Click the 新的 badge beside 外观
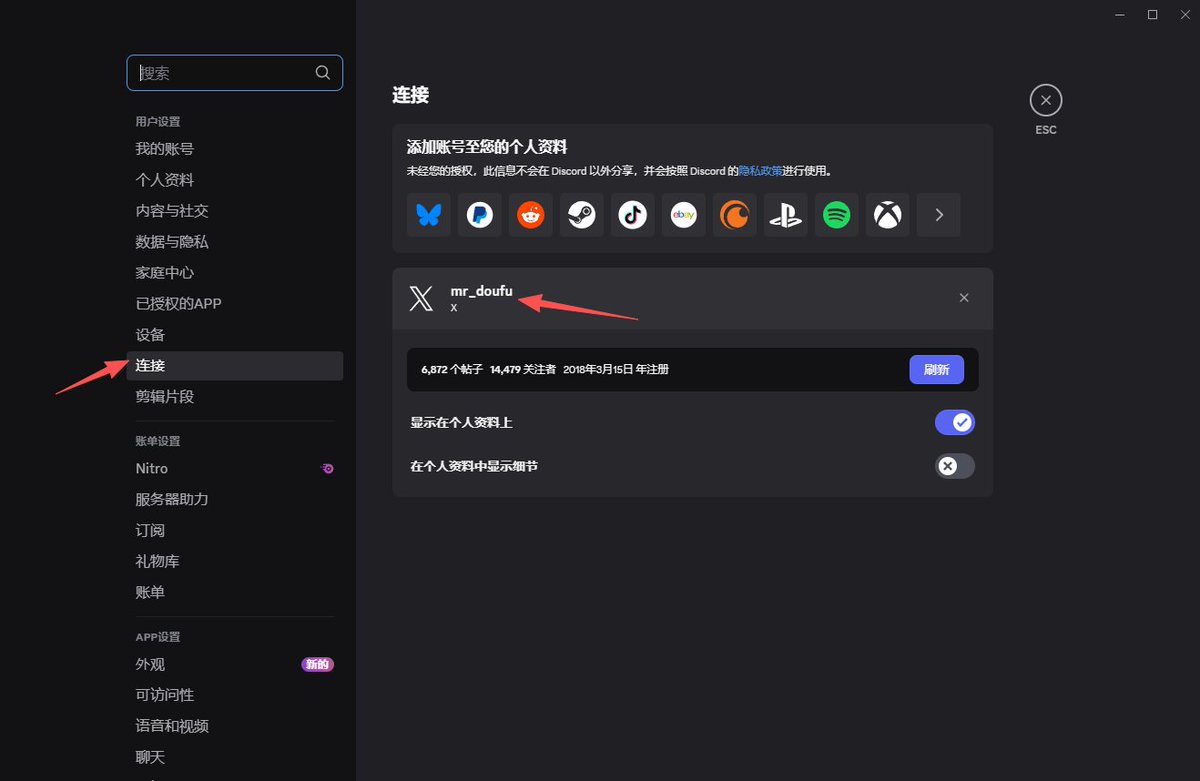Viewport: 1200px width, 781px height. [x=317, y=664]
